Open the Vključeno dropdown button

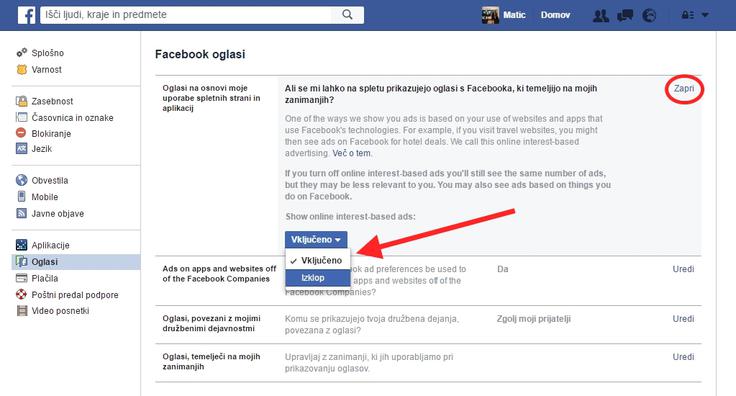coord(316,239)
